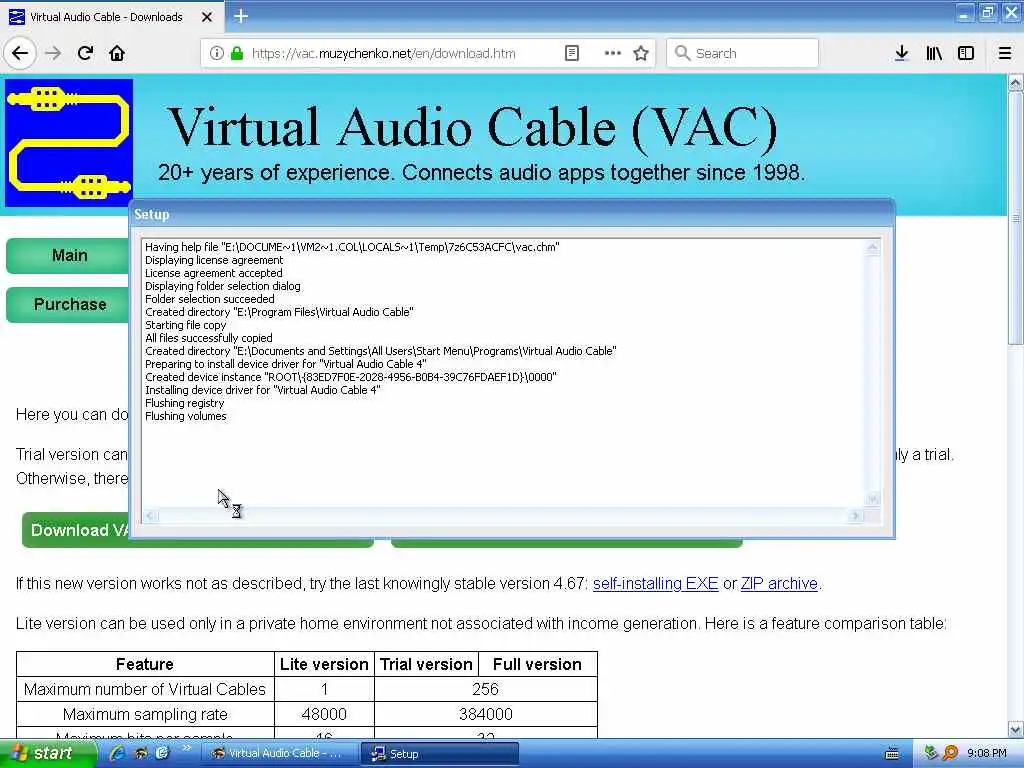Click log line "Displaying folder selection dialog"

(x=223, y=286)
